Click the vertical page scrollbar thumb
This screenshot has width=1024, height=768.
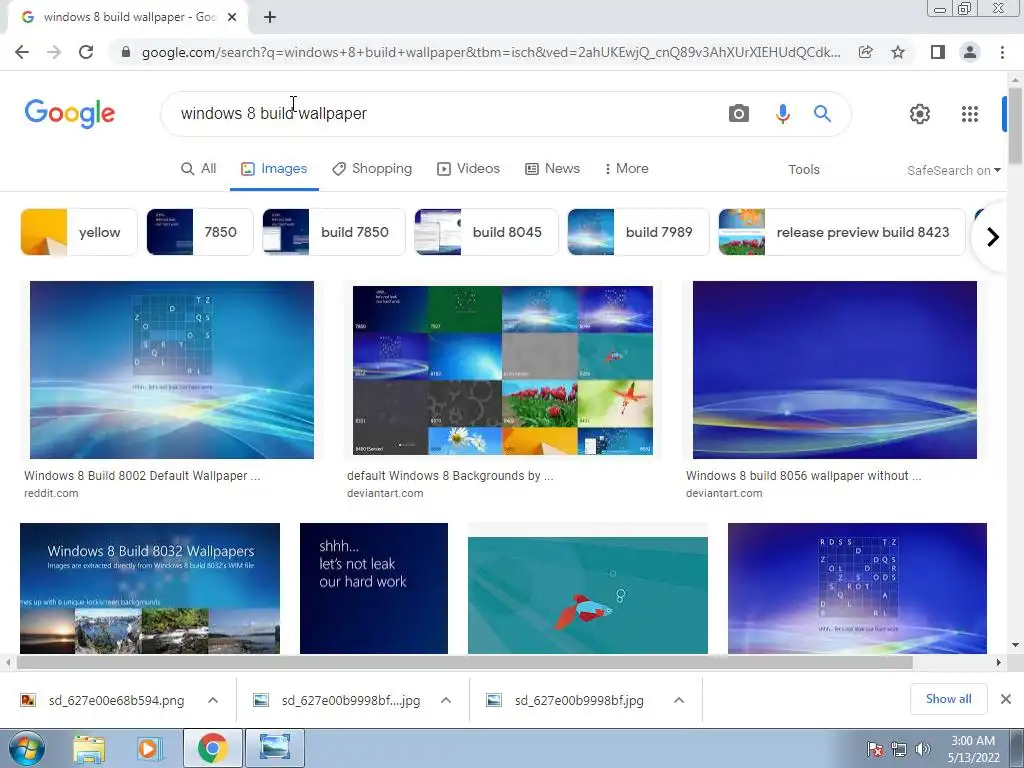click(1015, 125)
